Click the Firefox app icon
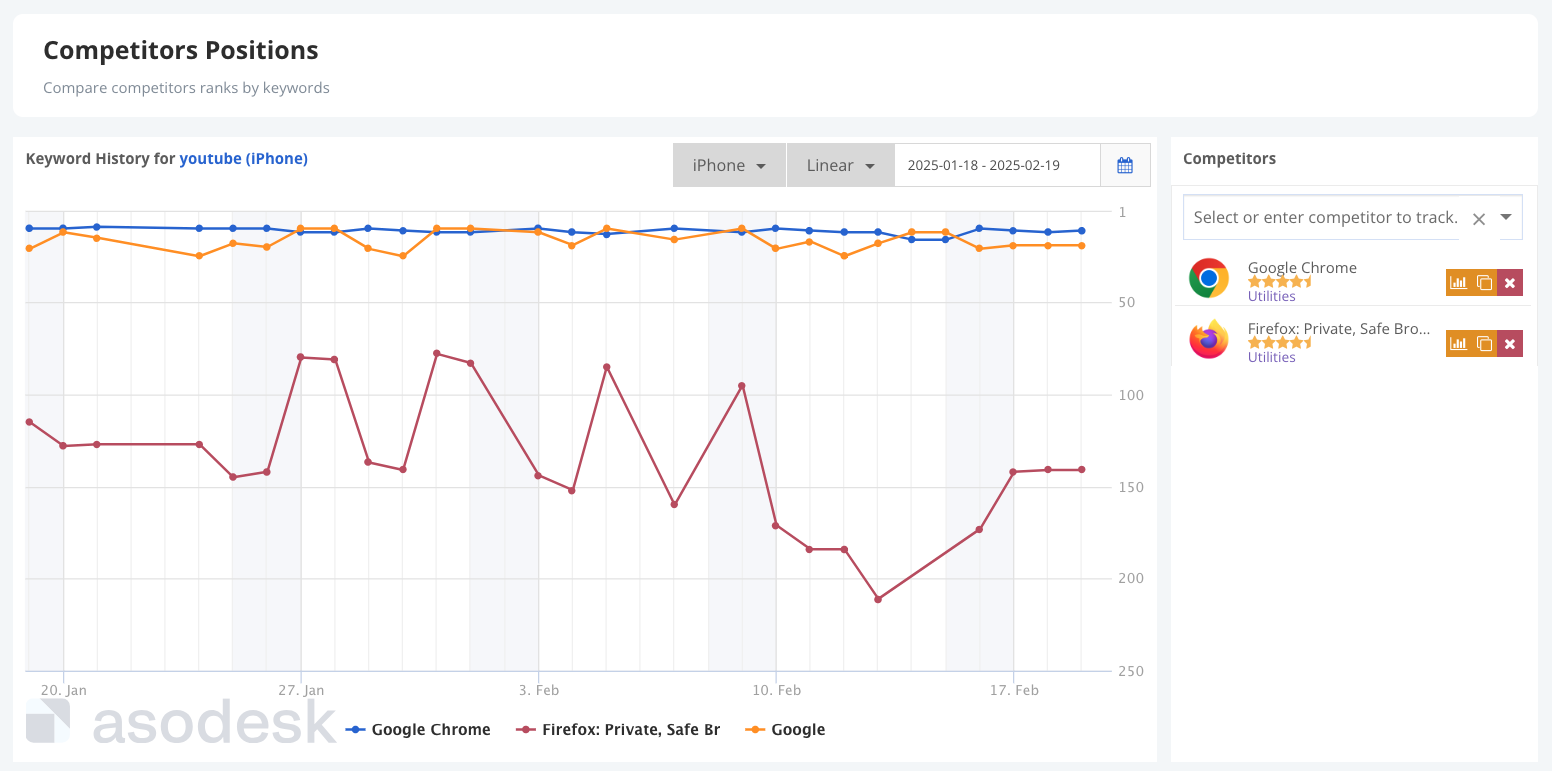The image size is (1552, 771). click(x=1209, y=339)
